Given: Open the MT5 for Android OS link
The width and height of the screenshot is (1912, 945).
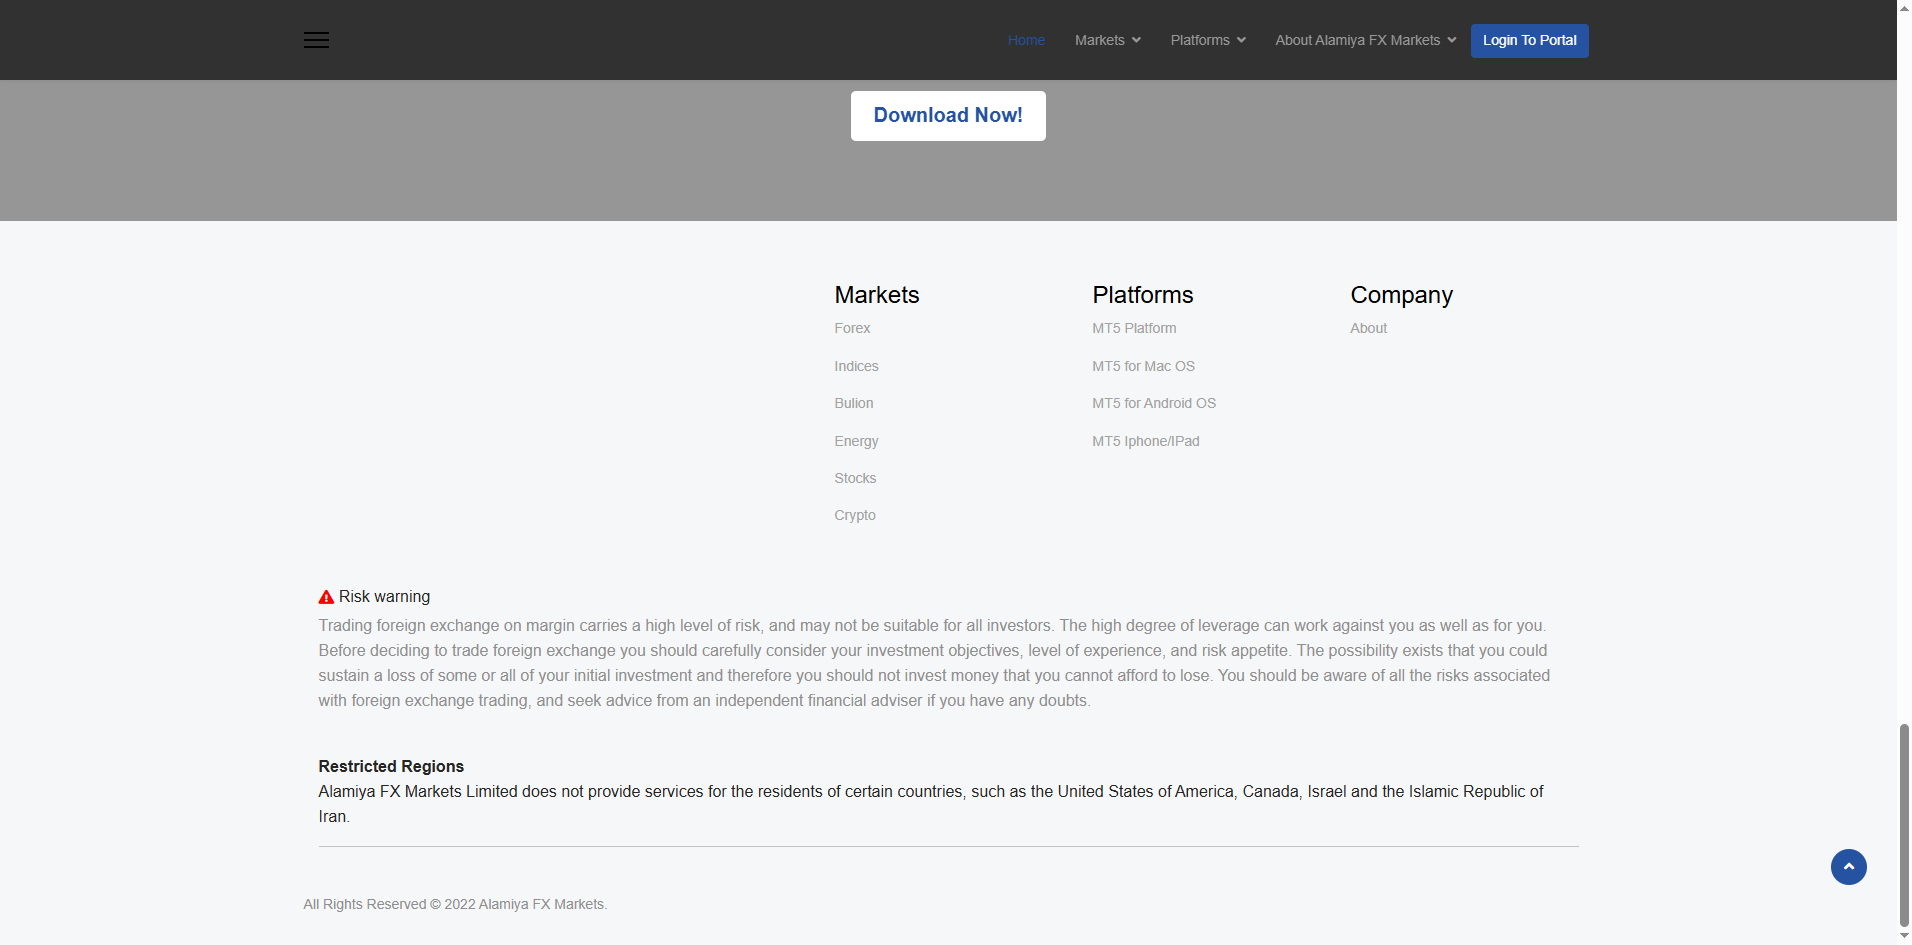Looking at the screenshot, I should [1154, 403].
